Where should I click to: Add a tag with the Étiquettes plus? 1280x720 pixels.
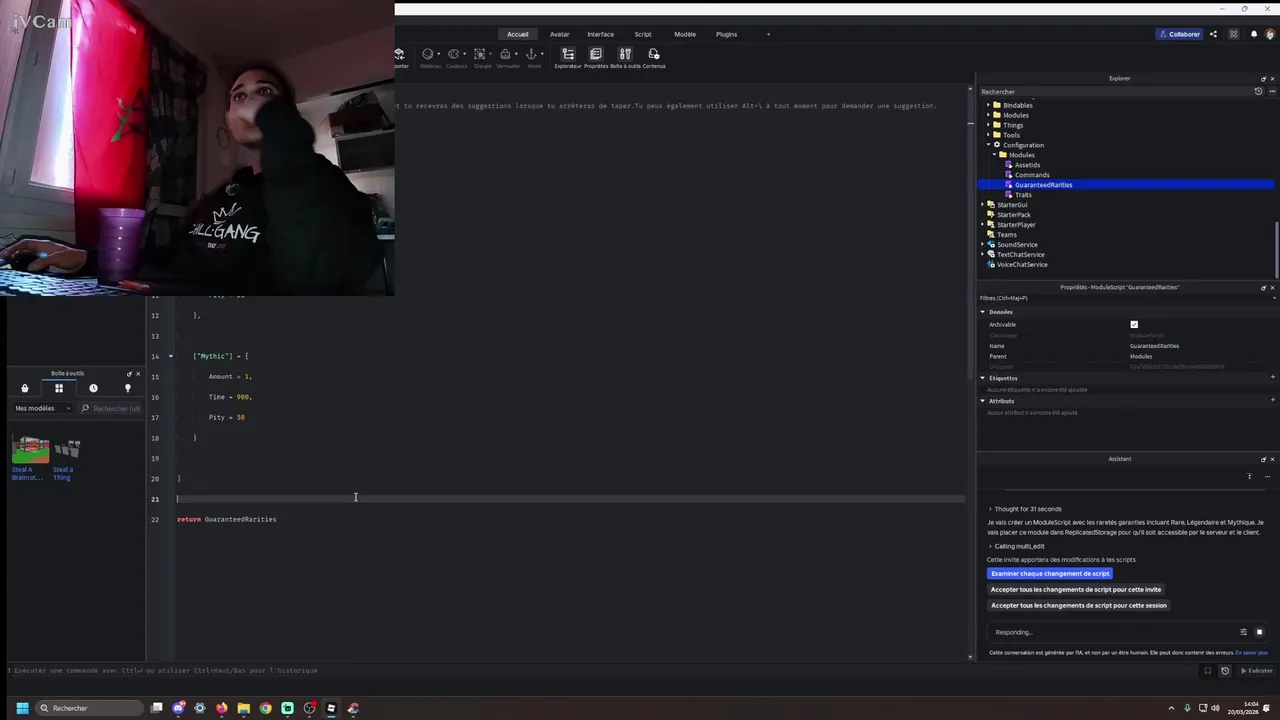[1272, 378]
